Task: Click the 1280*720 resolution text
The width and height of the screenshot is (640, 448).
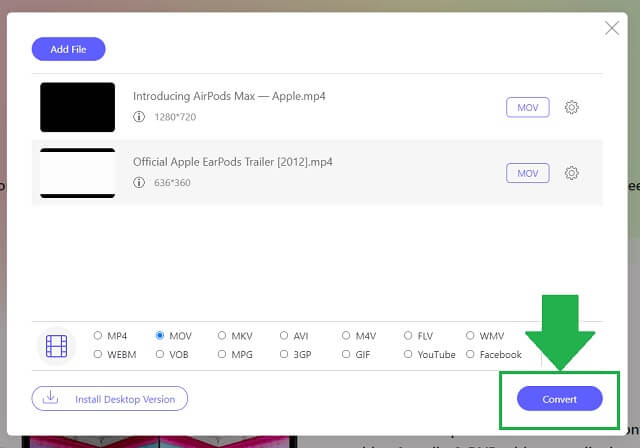Action: click(x=175, y=117)
